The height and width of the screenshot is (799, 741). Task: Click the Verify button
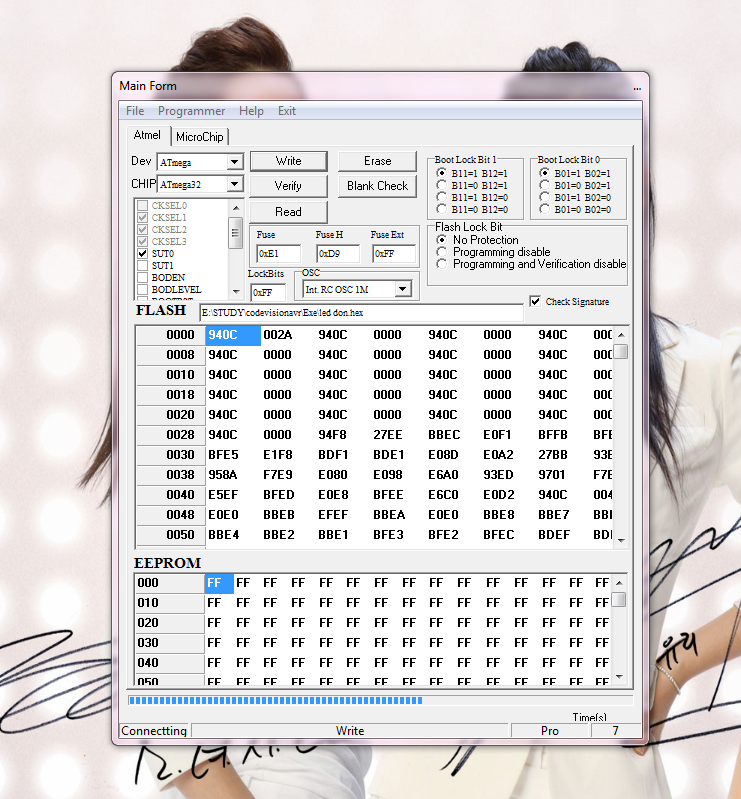(x=288, y=186)
